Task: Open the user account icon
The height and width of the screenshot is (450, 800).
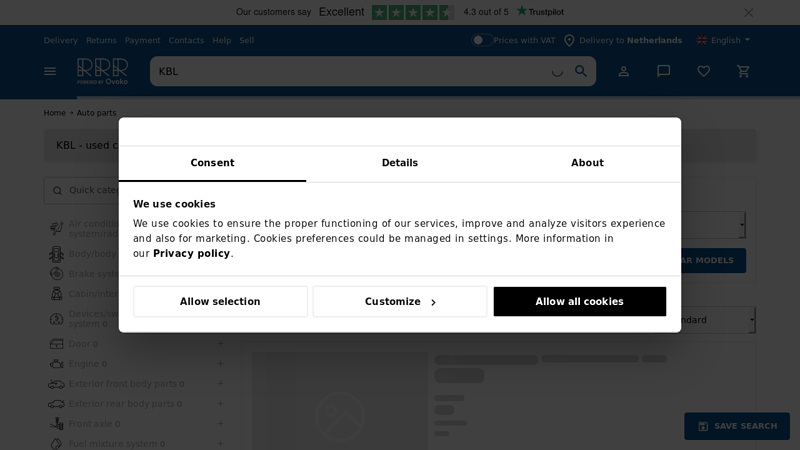Action: (624, 71)
